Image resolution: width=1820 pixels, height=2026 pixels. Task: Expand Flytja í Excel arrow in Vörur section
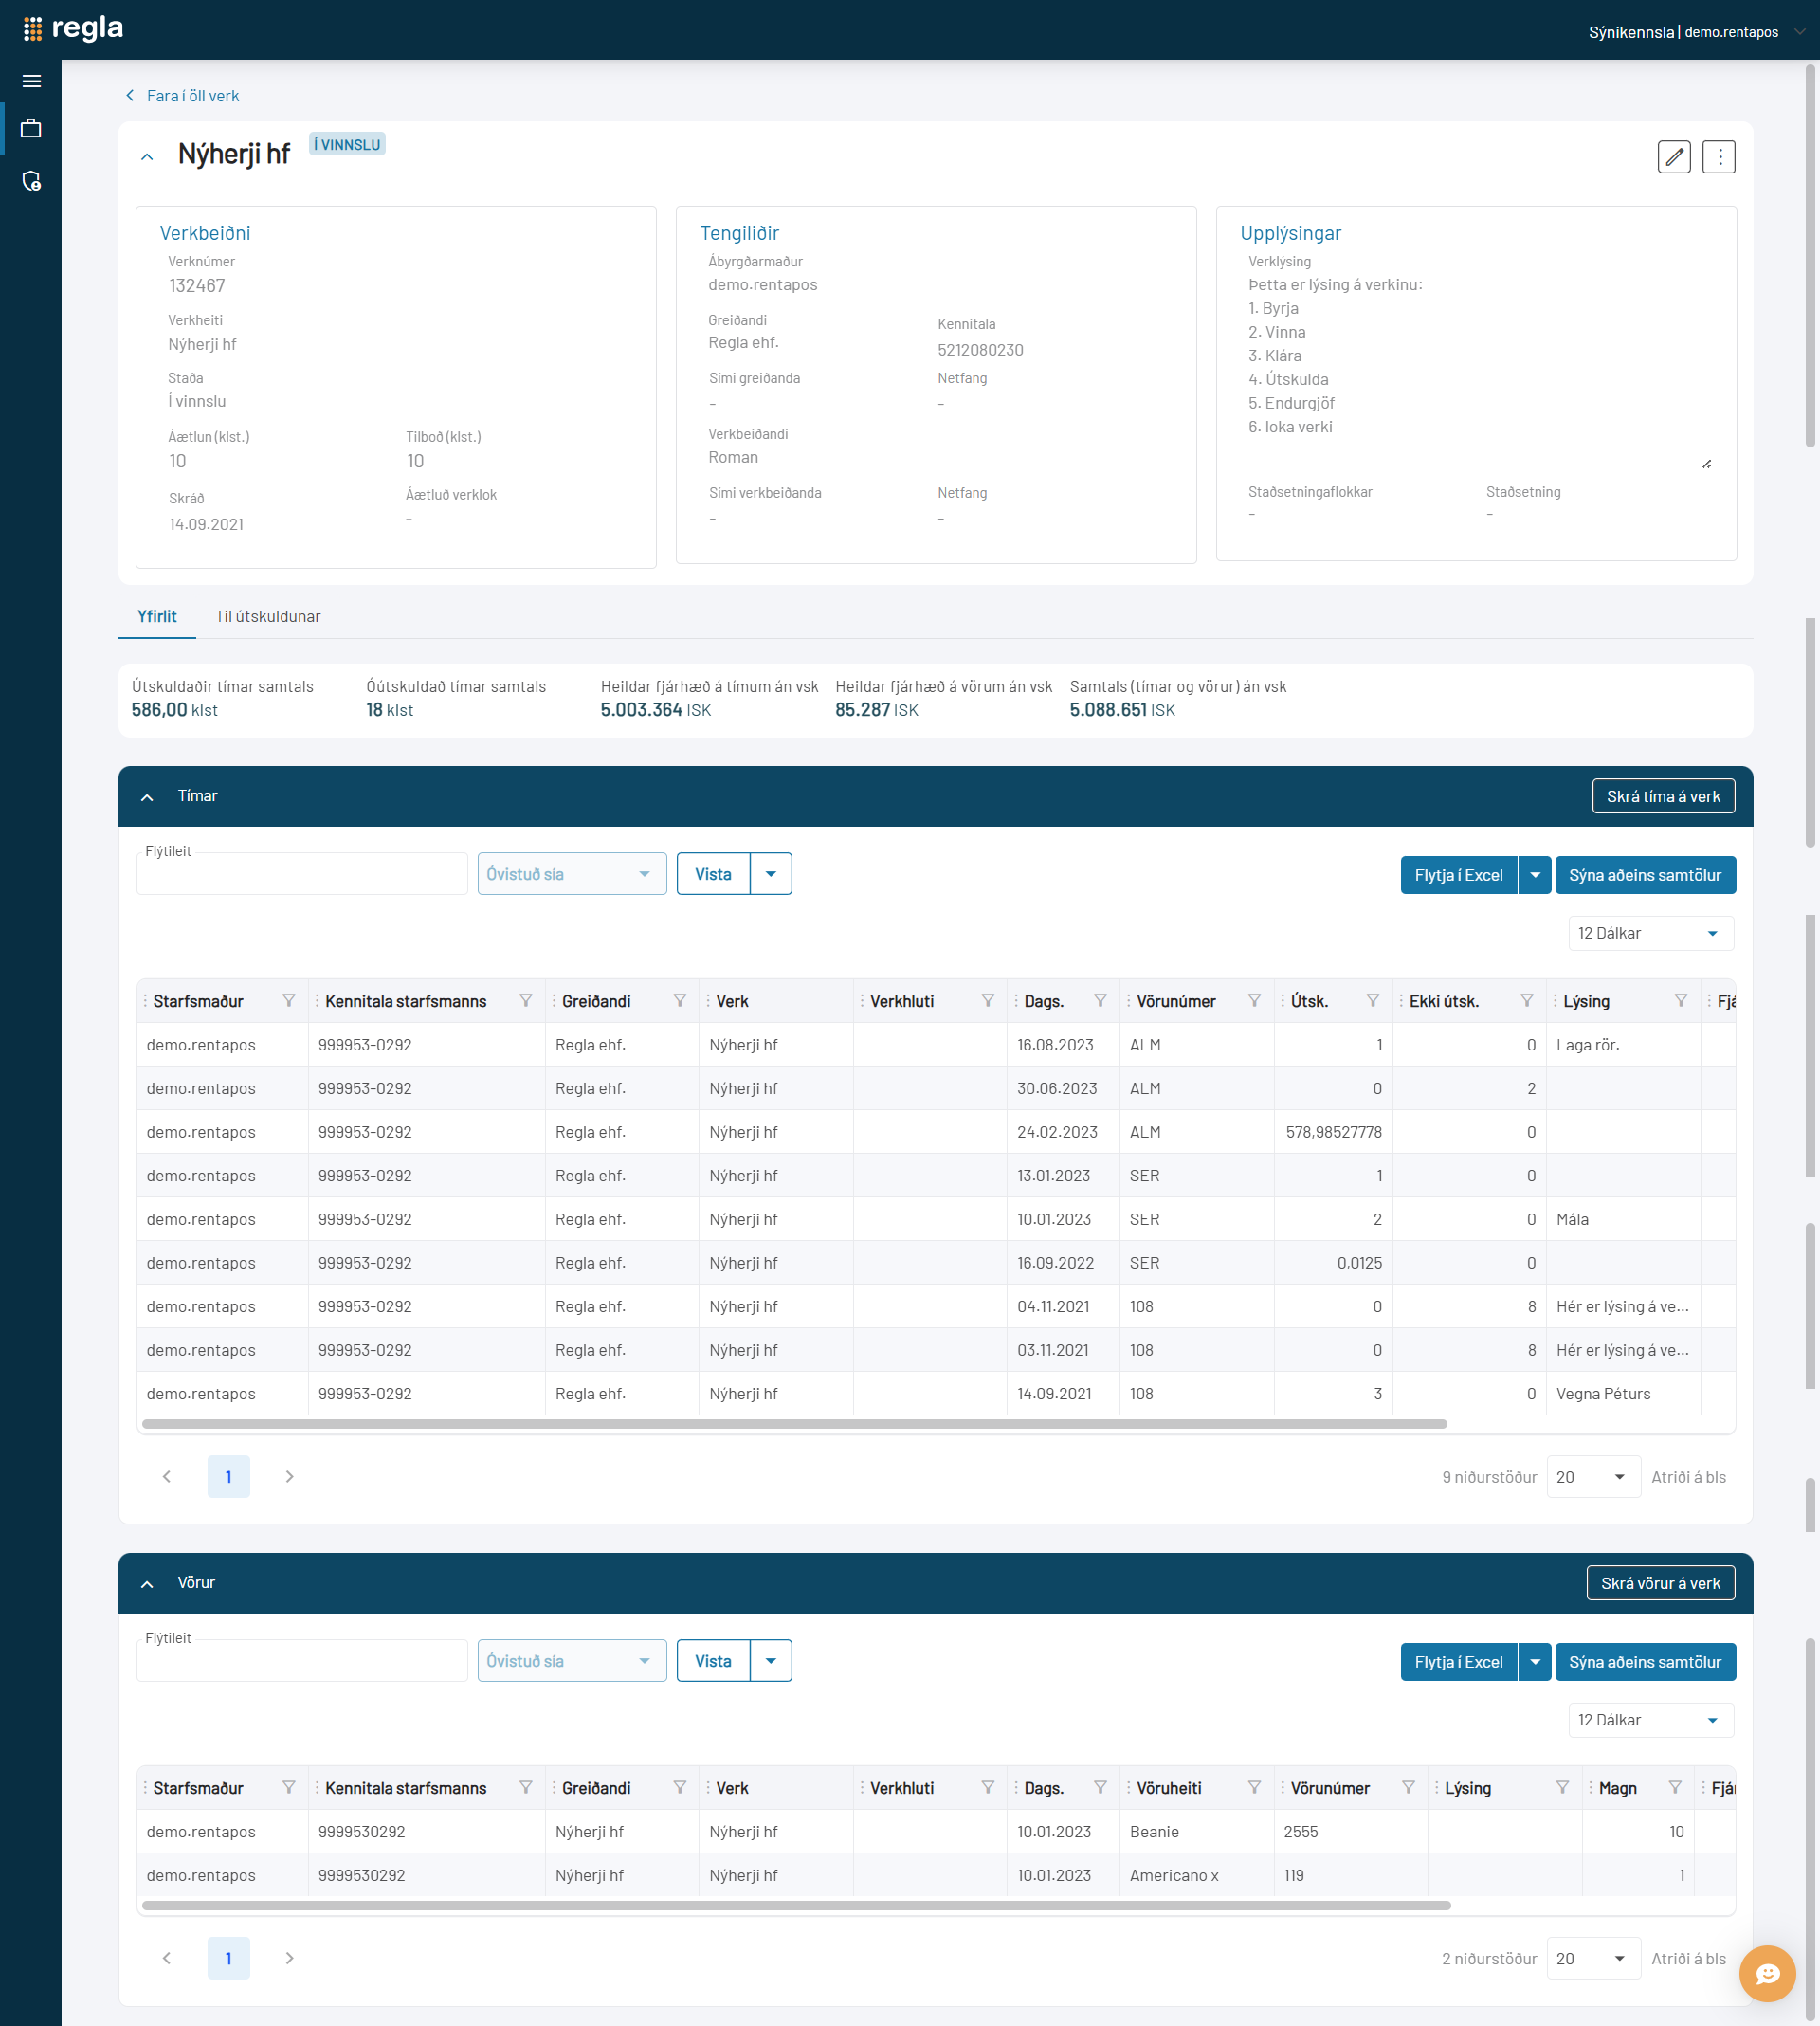(x=1534, y=1662)
